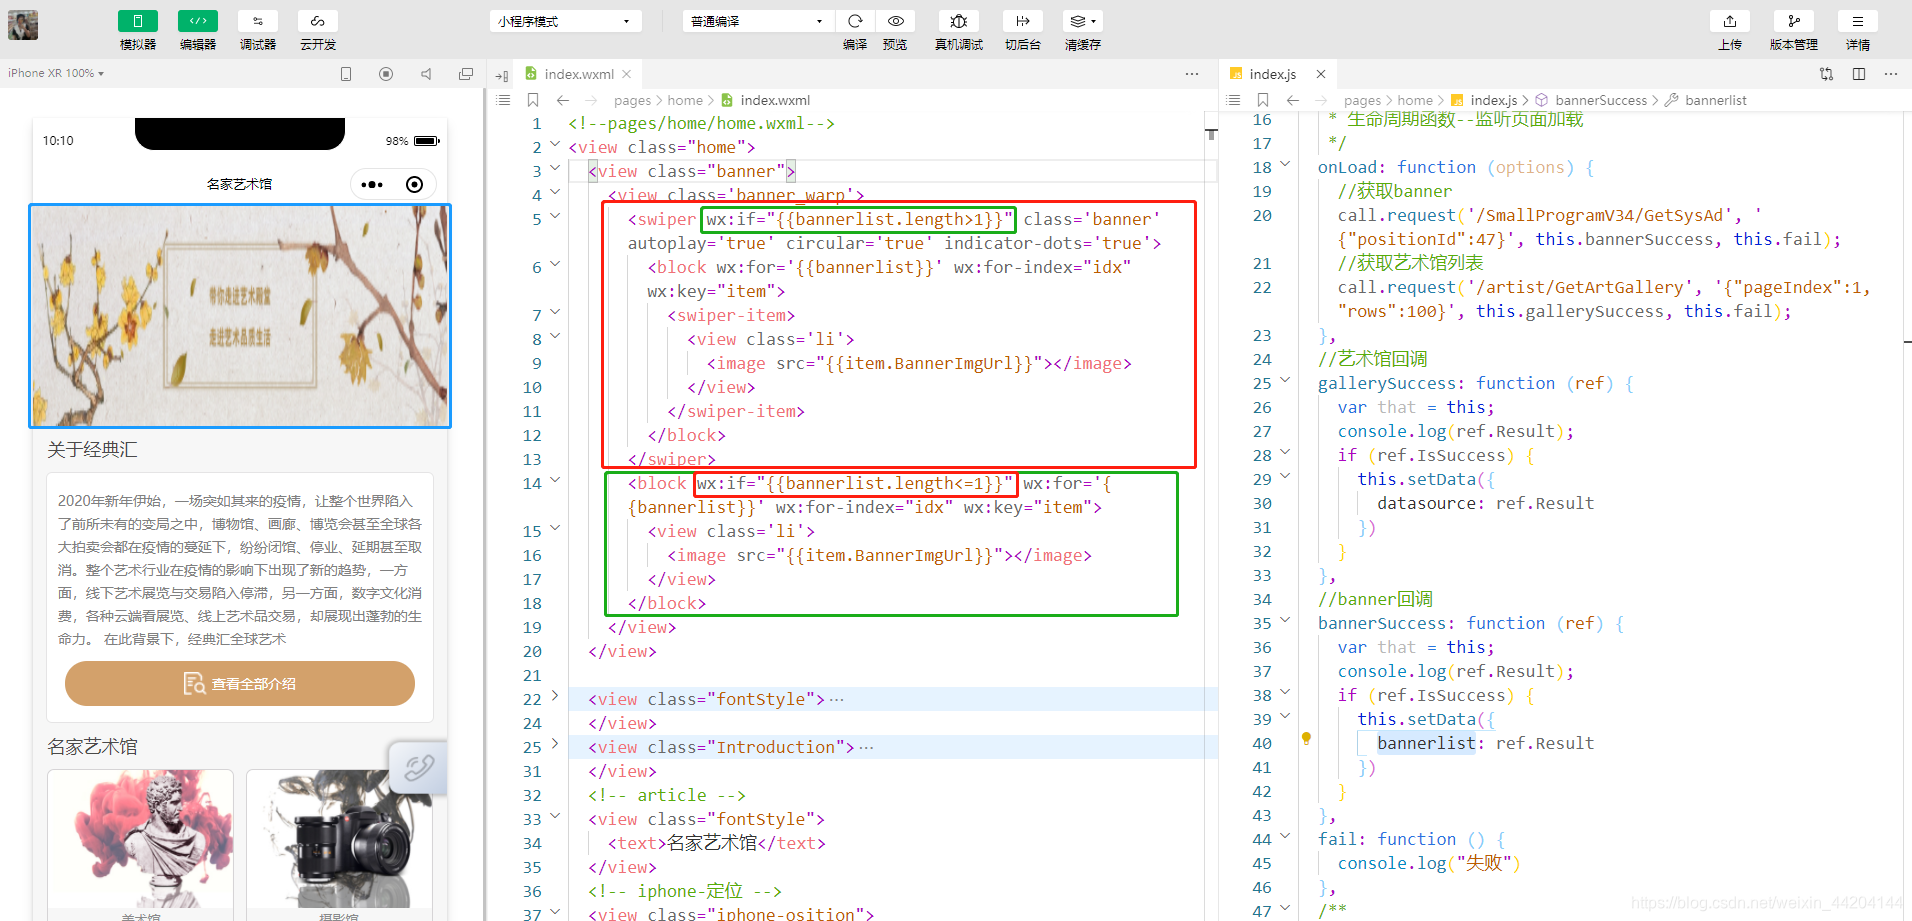Image resolution: width=1912 pixels, height=921 pixels.
Task: Collapse the code fold at wxml line 2
Action: click(555, 145)
